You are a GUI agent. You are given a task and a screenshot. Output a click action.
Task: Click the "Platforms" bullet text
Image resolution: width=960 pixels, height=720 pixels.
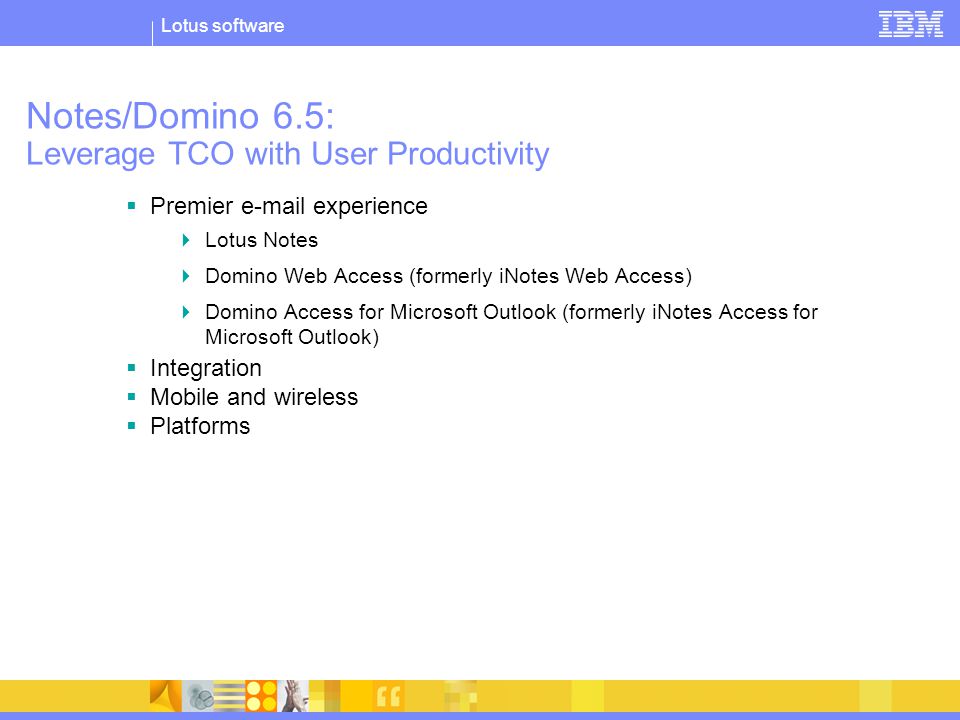pyautogui.click(x=200, y=426)
